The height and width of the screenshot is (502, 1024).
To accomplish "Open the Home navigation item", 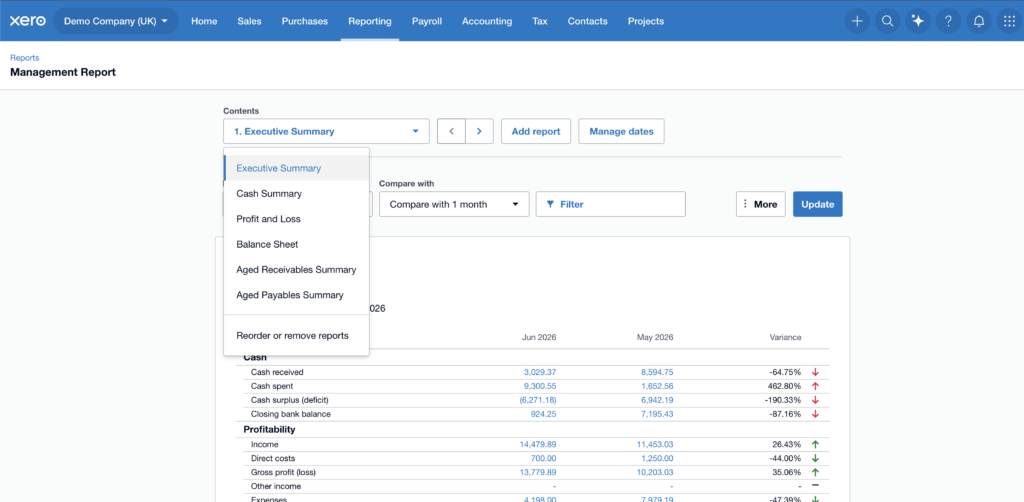I will (x=204, y=21).
